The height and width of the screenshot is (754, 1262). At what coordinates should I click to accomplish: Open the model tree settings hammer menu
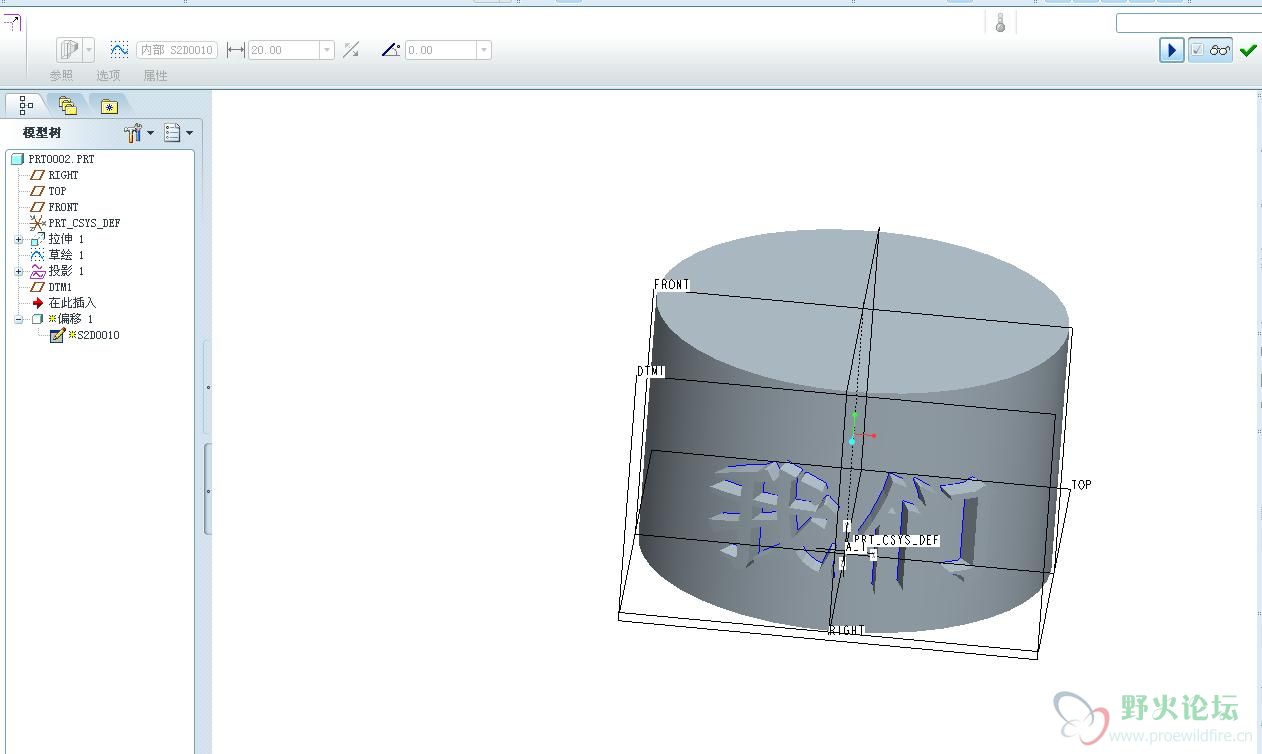pyautogui.click(x=139, y=133)
